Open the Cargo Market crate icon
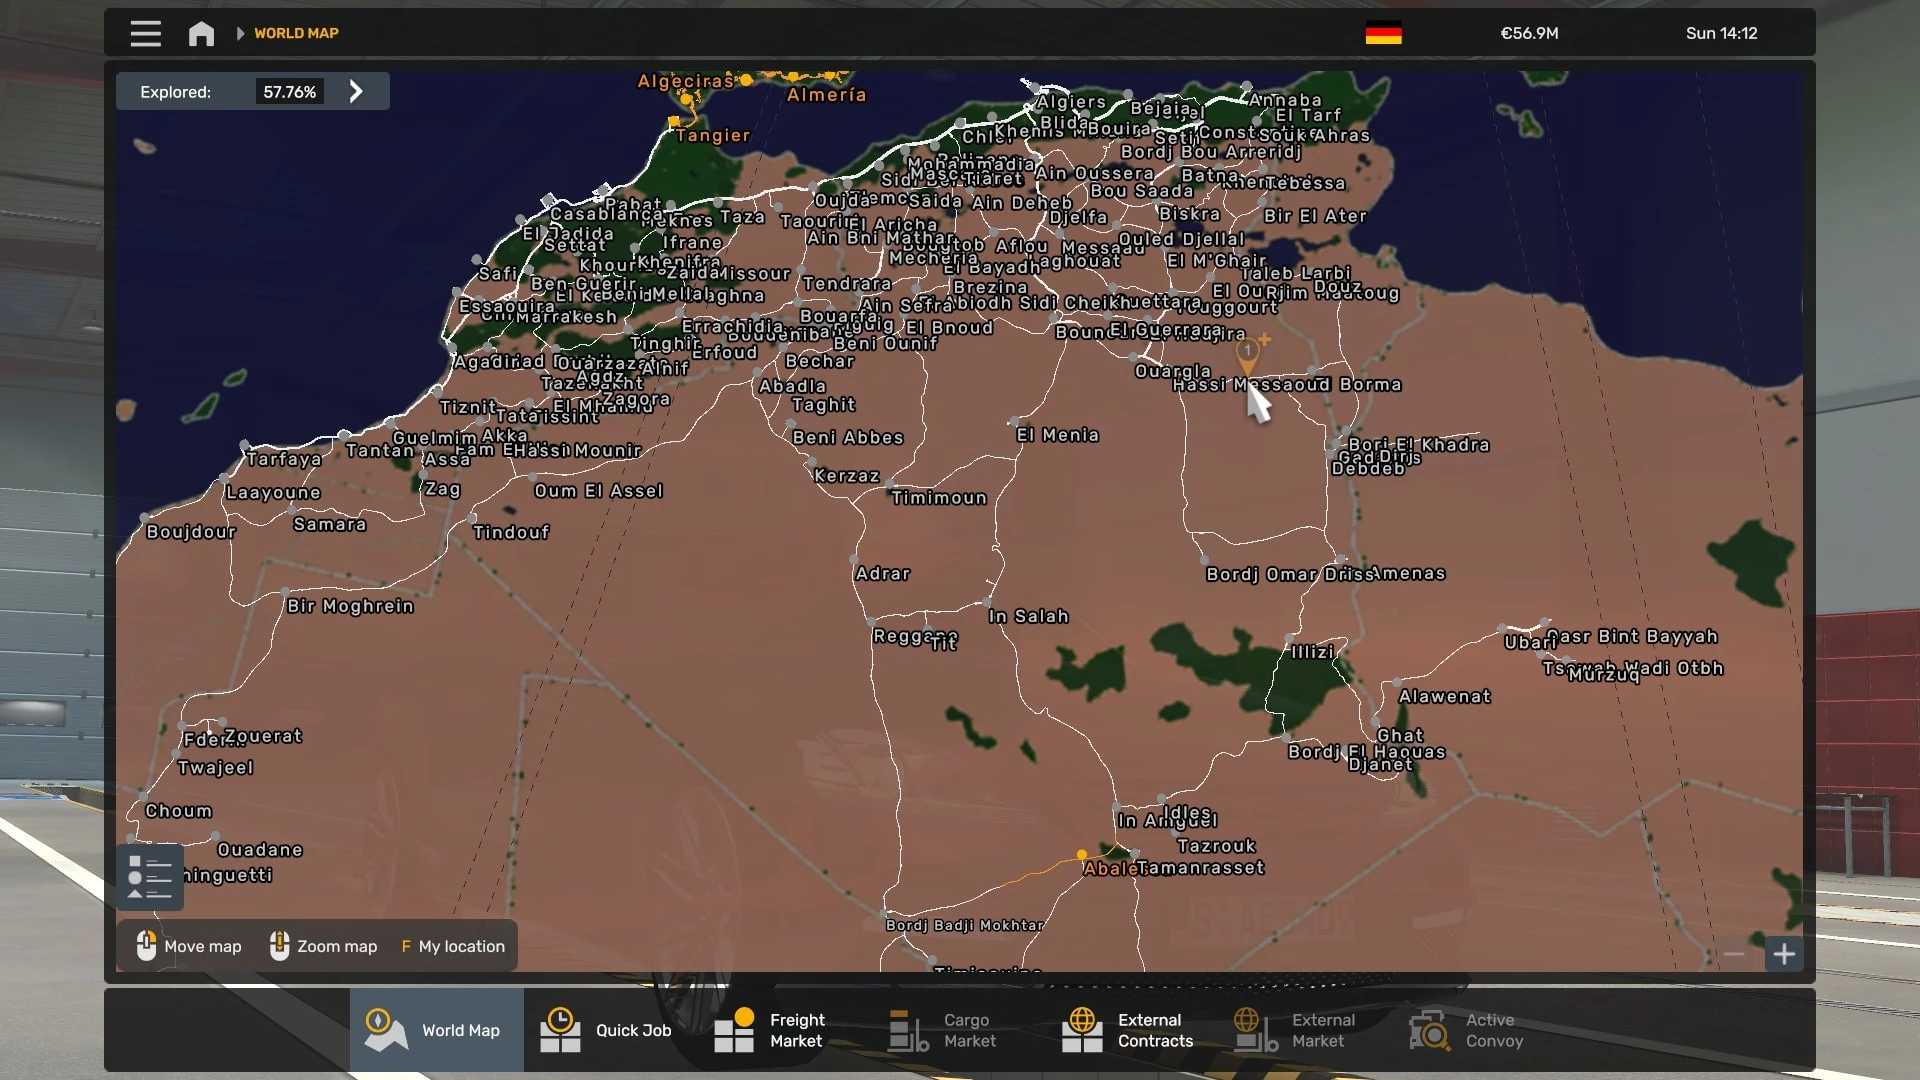 point(907,1030)
